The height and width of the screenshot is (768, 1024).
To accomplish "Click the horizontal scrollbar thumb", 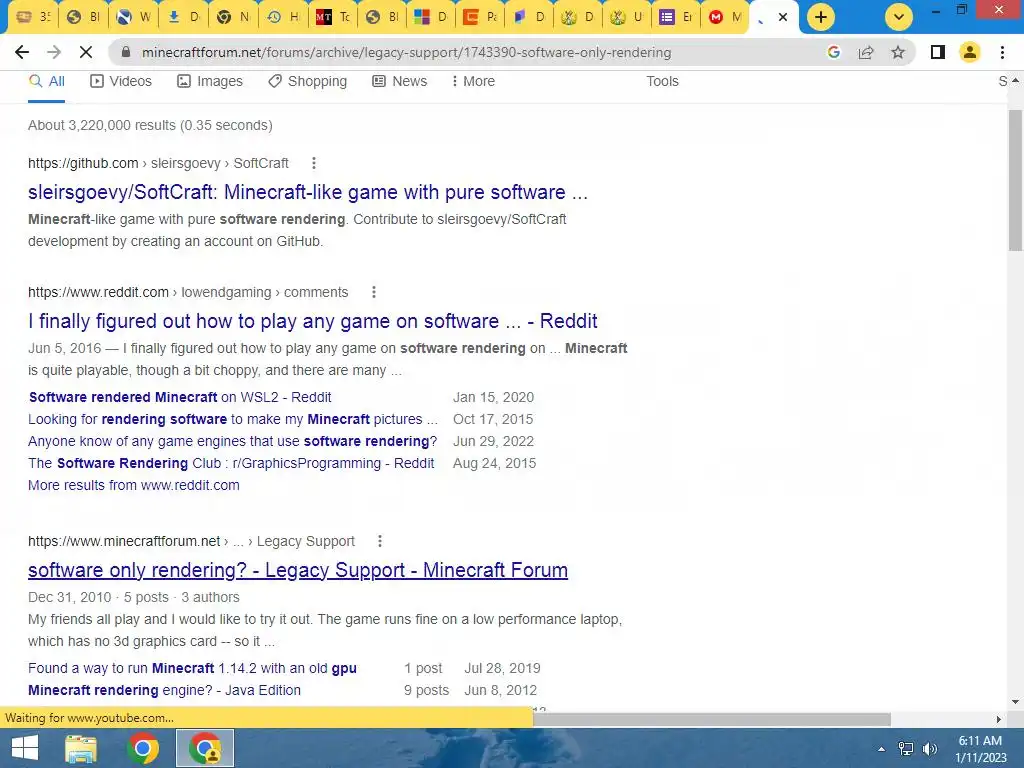I will 712,719.
